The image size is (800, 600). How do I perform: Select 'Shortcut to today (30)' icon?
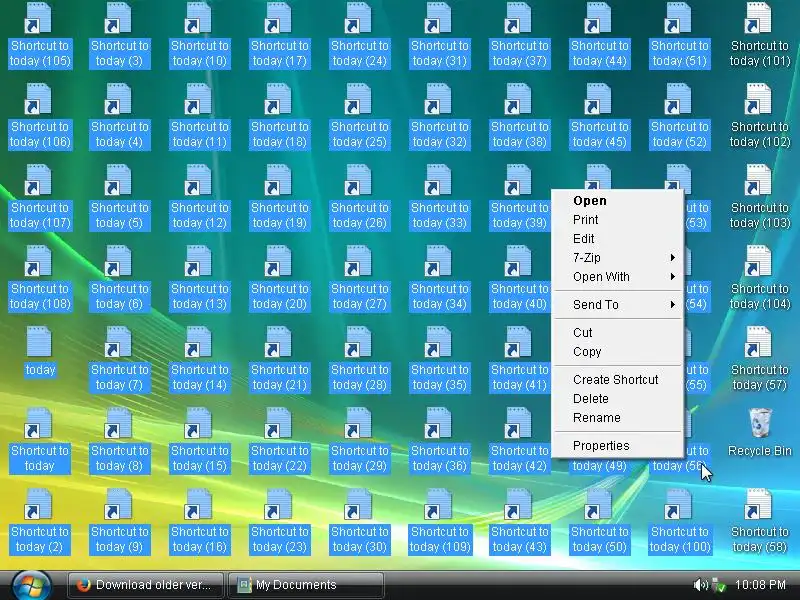[x=360, y=522]
